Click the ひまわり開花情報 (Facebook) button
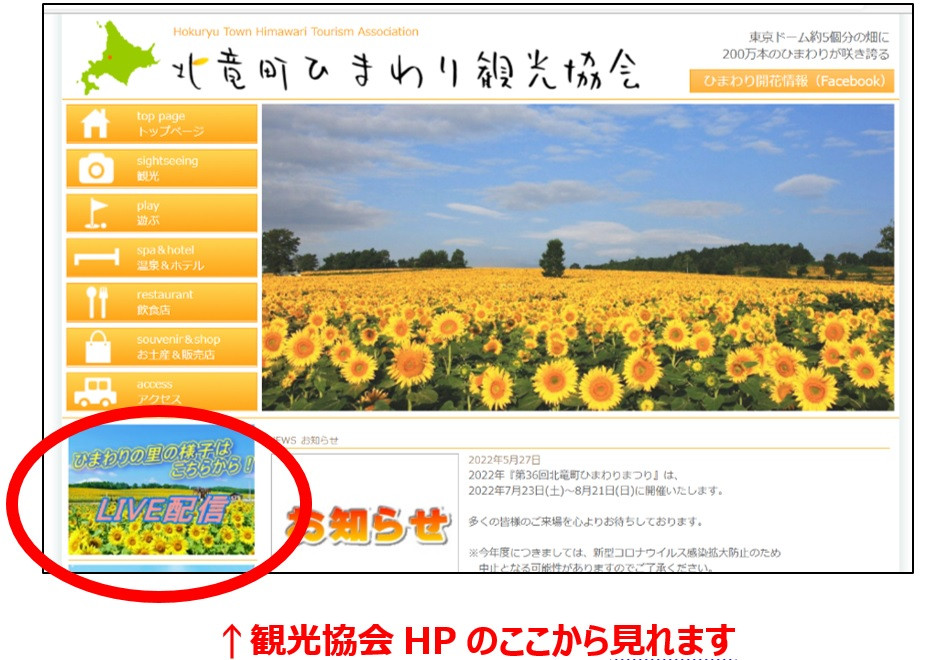 click(791, 81)
